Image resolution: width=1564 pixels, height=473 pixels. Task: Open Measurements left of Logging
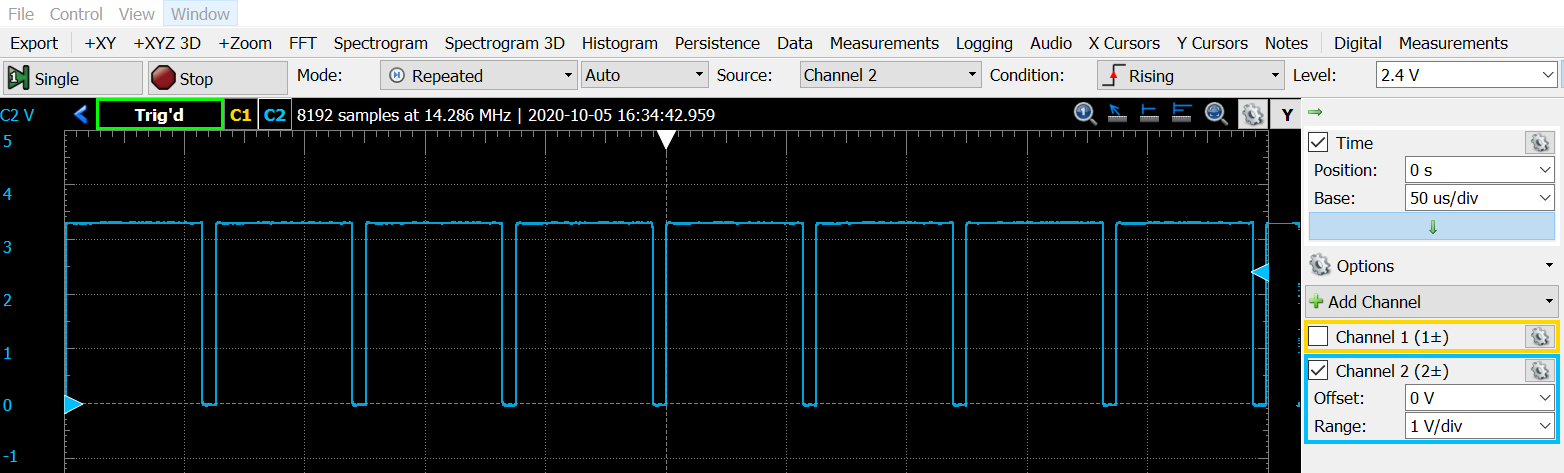(x=884, y=43)
